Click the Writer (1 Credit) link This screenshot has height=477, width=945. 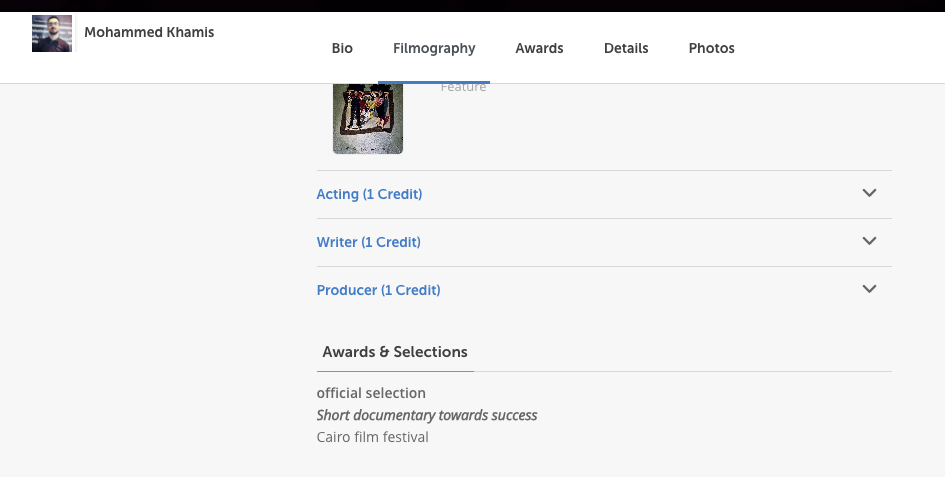tap(368, 242)
